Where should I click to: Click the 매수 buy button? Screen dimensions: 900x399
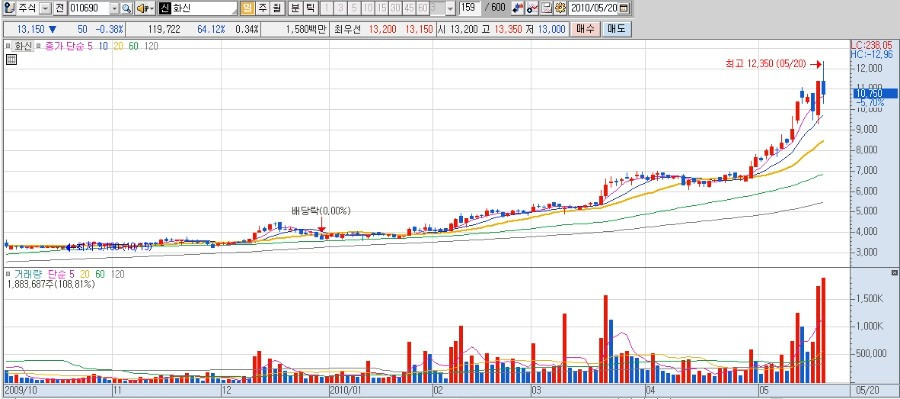click(x=585, y=29)
